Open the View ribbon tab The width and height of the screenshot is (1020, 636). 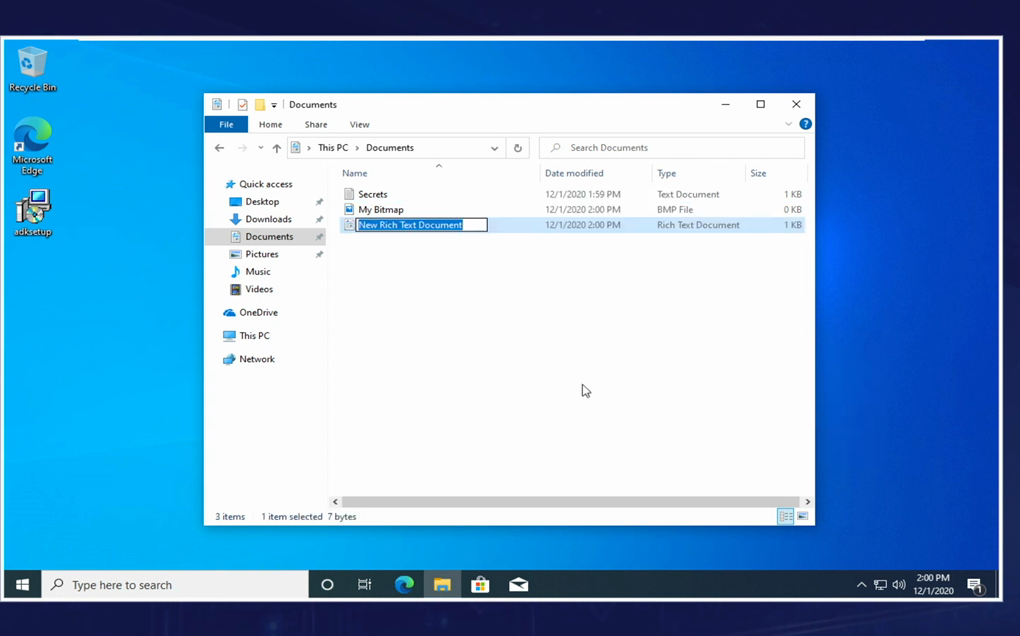[359, 125]
